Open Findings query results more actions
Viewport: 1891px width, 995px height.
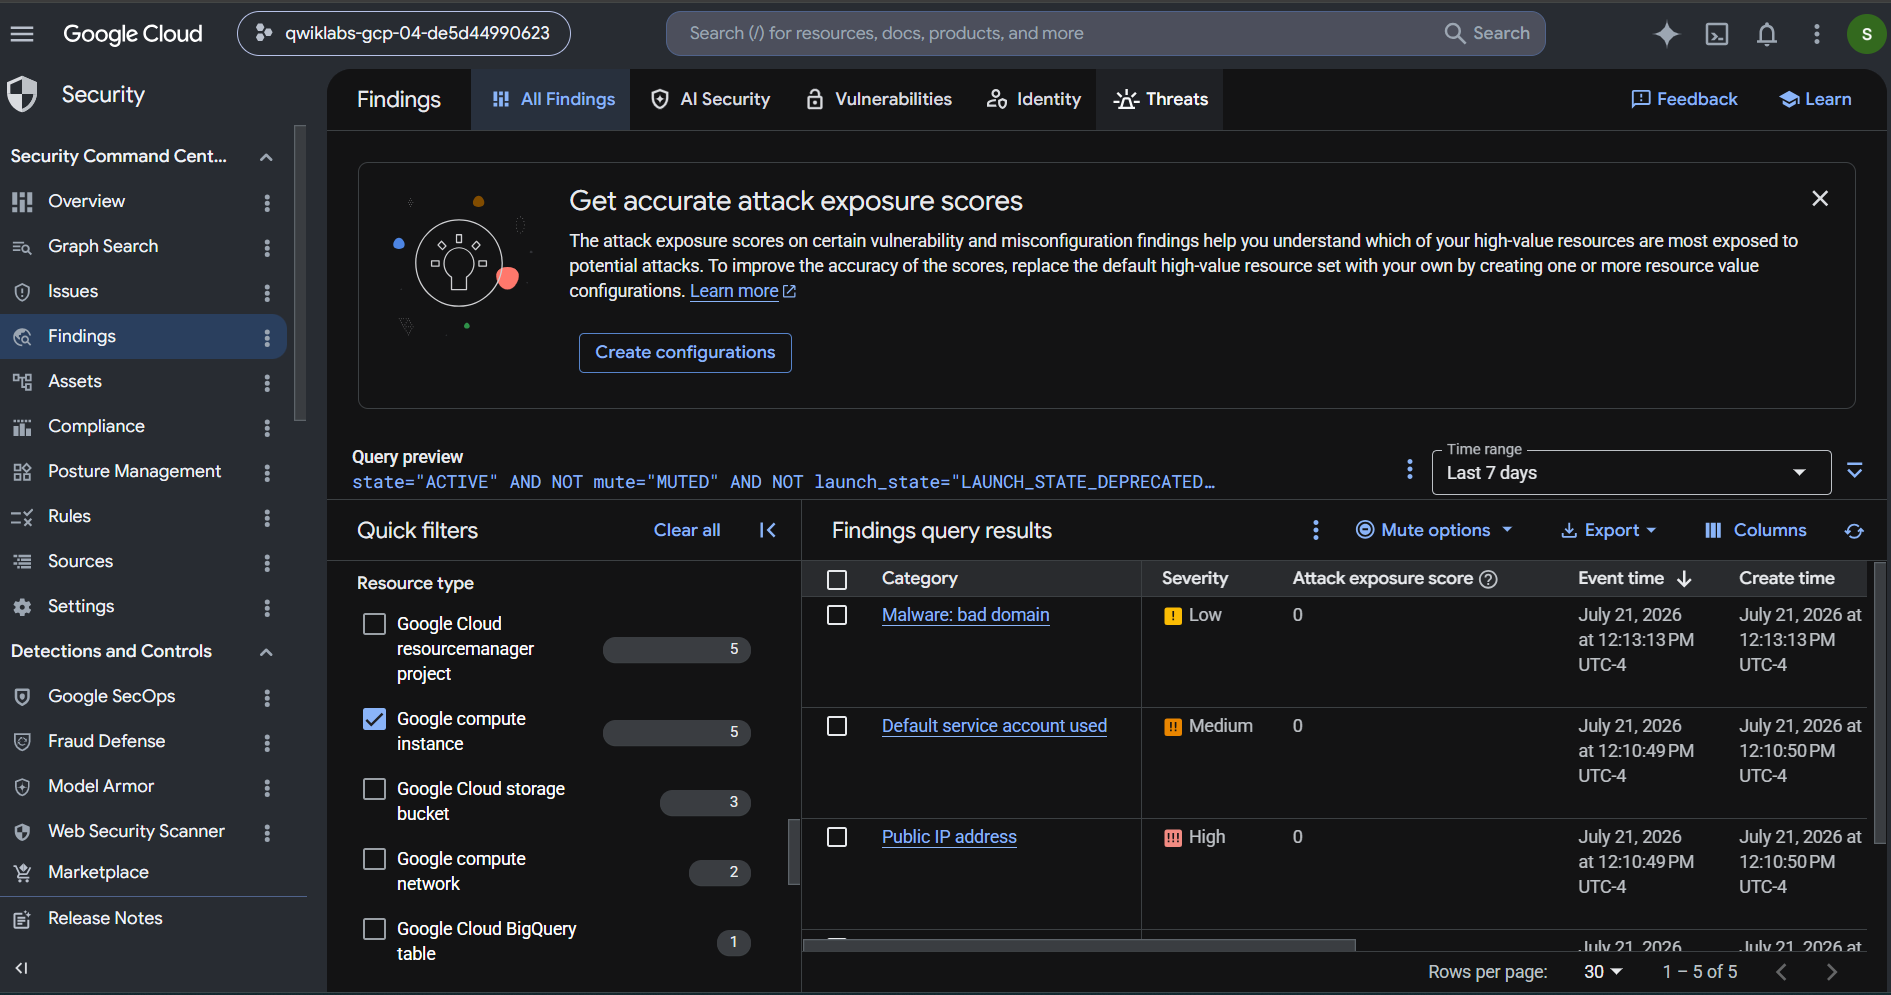point(1316,530)
